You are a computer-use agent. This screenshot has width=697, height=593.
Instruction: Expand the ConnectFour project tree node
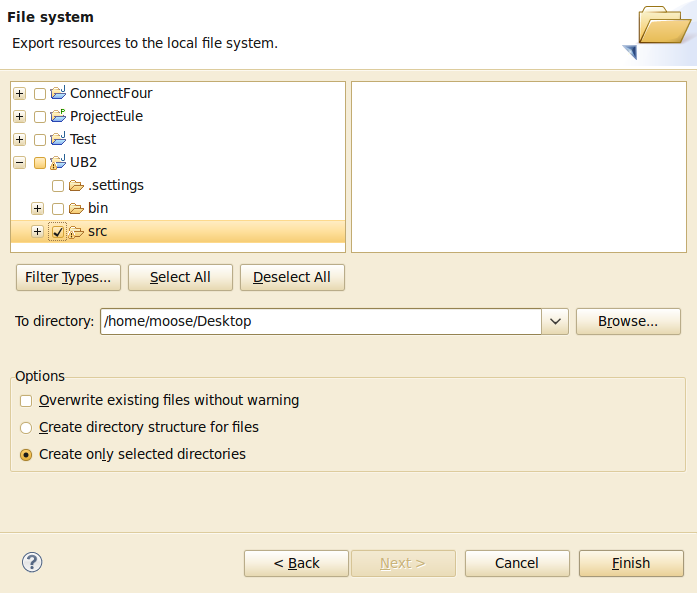pyautogui.click(x=20, y=93)
